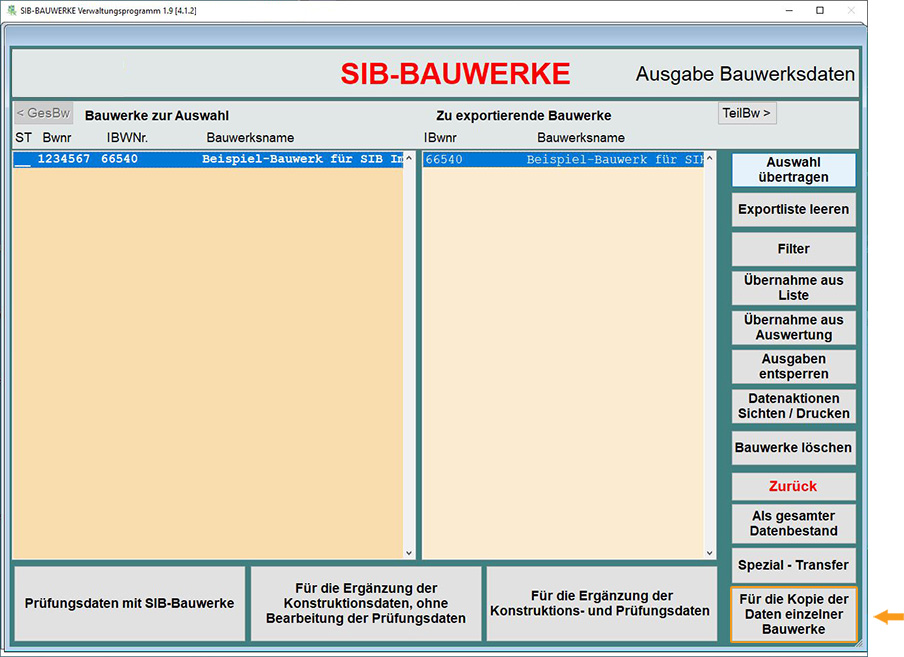Select 'Als gesamter Datenbestand' export

[793, 523]
